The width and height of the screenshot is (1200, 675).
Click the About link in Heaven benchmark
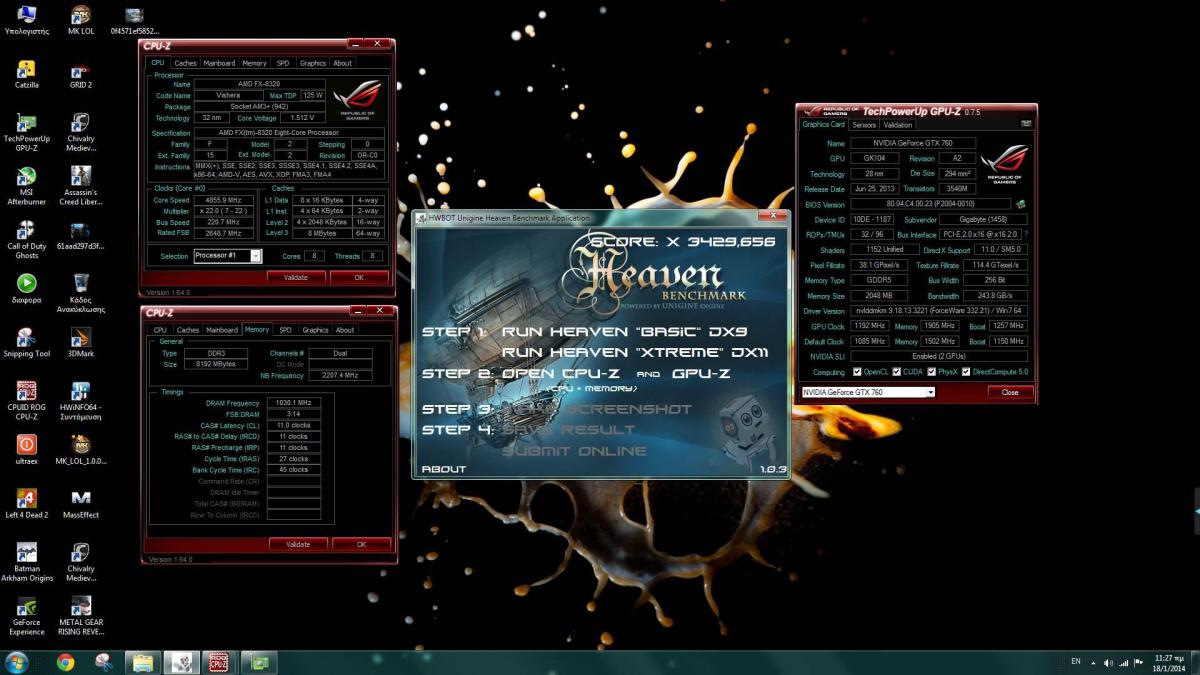click(x=444, y=469)
